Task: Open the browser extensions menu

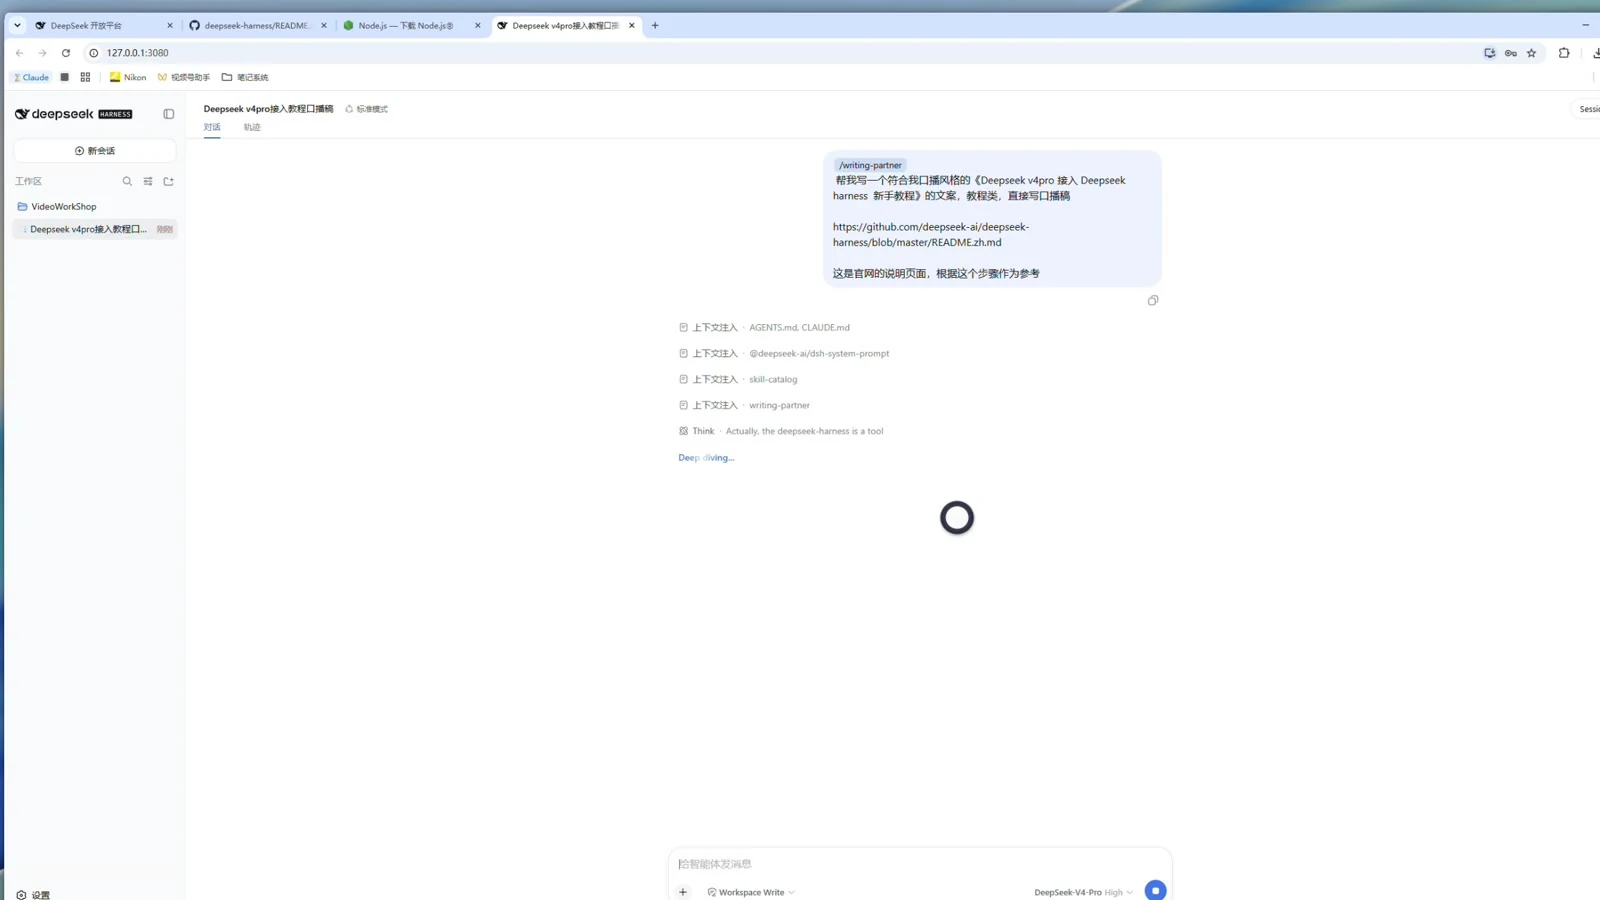Action: tap(1564, 53)
